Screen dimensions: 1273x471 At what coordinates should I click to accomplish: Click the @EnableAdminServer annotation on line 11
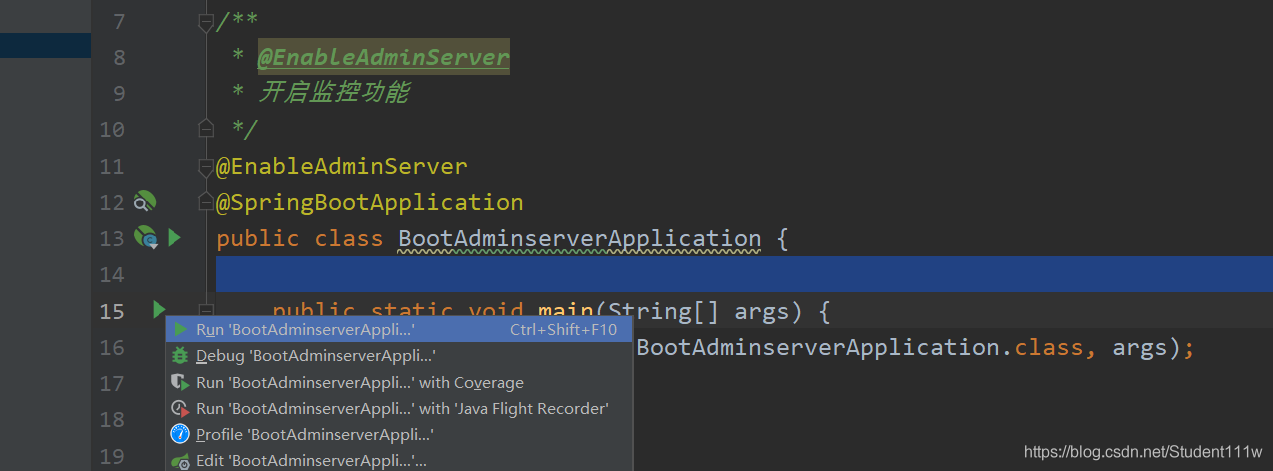click(342, 166)
